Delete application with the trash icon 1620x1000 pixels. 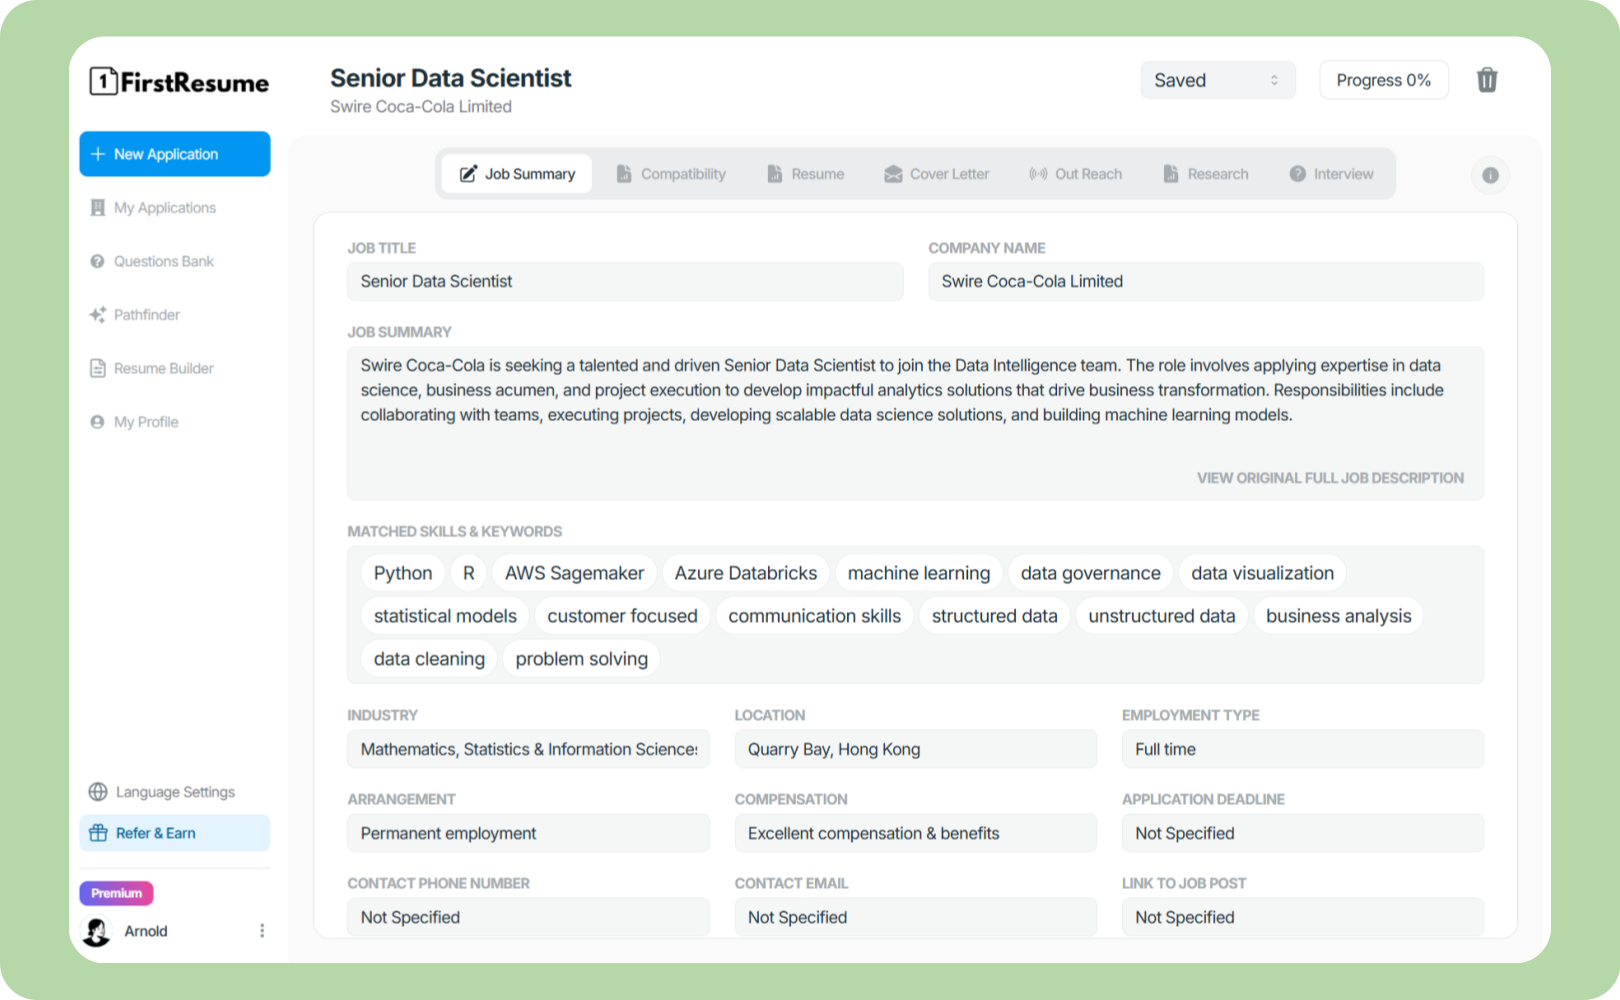point(1487,80)
